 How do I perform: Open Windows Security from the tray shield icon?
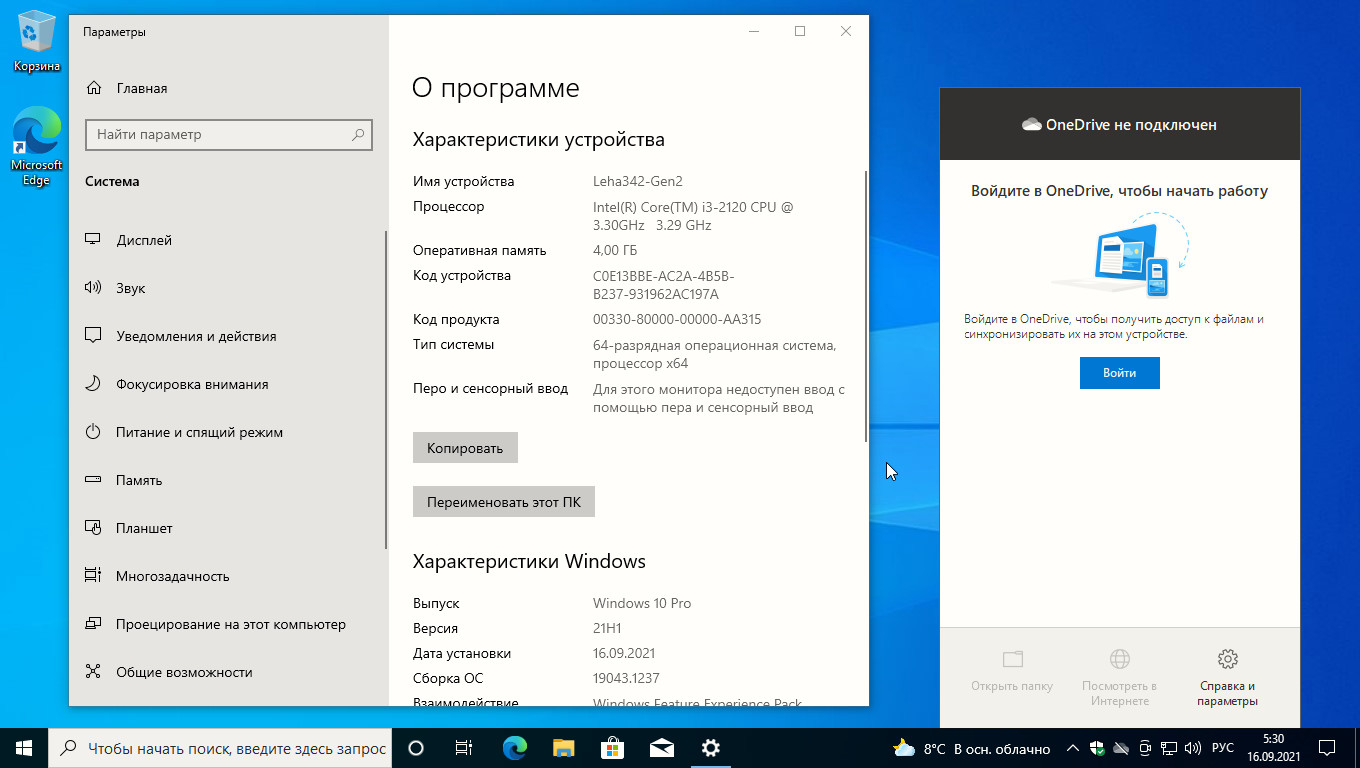coord(1097,748)
